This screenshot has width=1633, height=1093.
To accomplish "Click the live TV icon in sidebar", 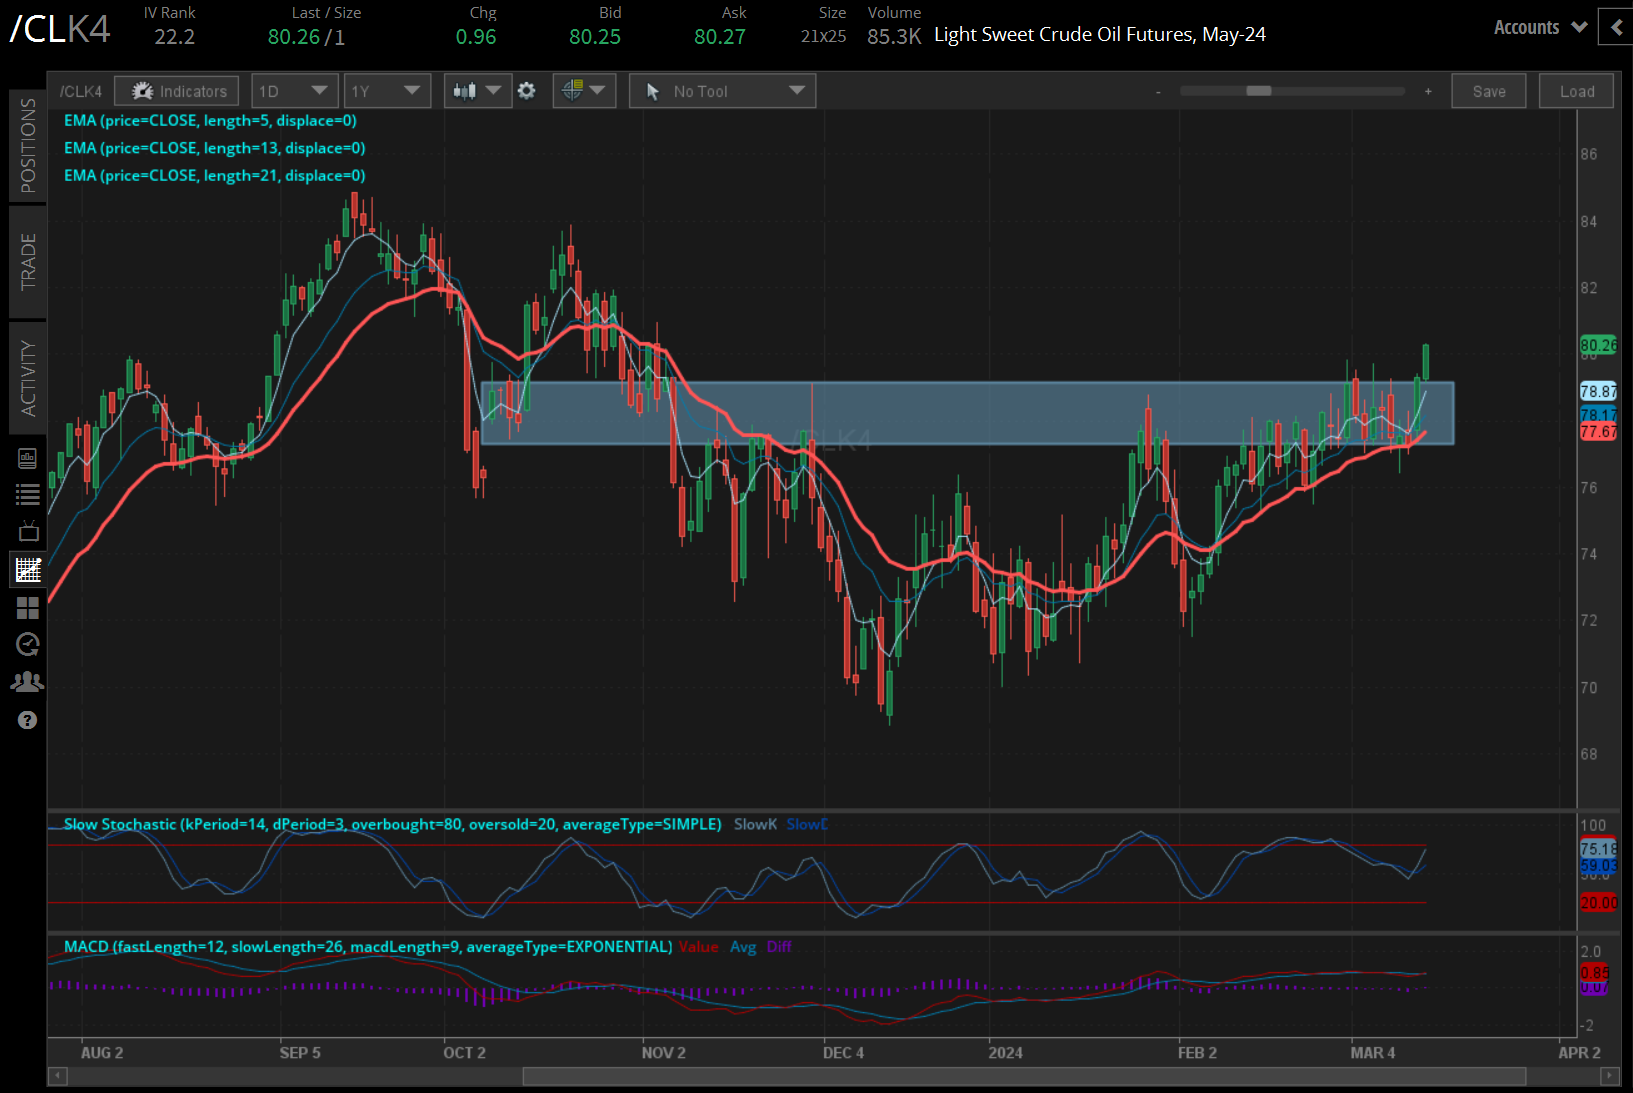I will click(x=27, y=531).
